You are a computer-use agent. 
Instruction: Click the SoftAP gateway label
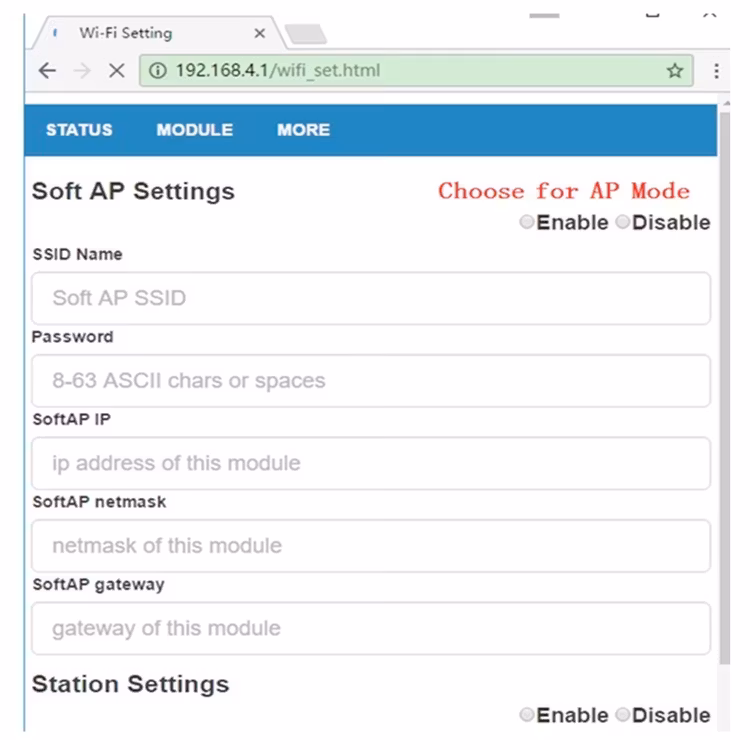click(99, 585)
